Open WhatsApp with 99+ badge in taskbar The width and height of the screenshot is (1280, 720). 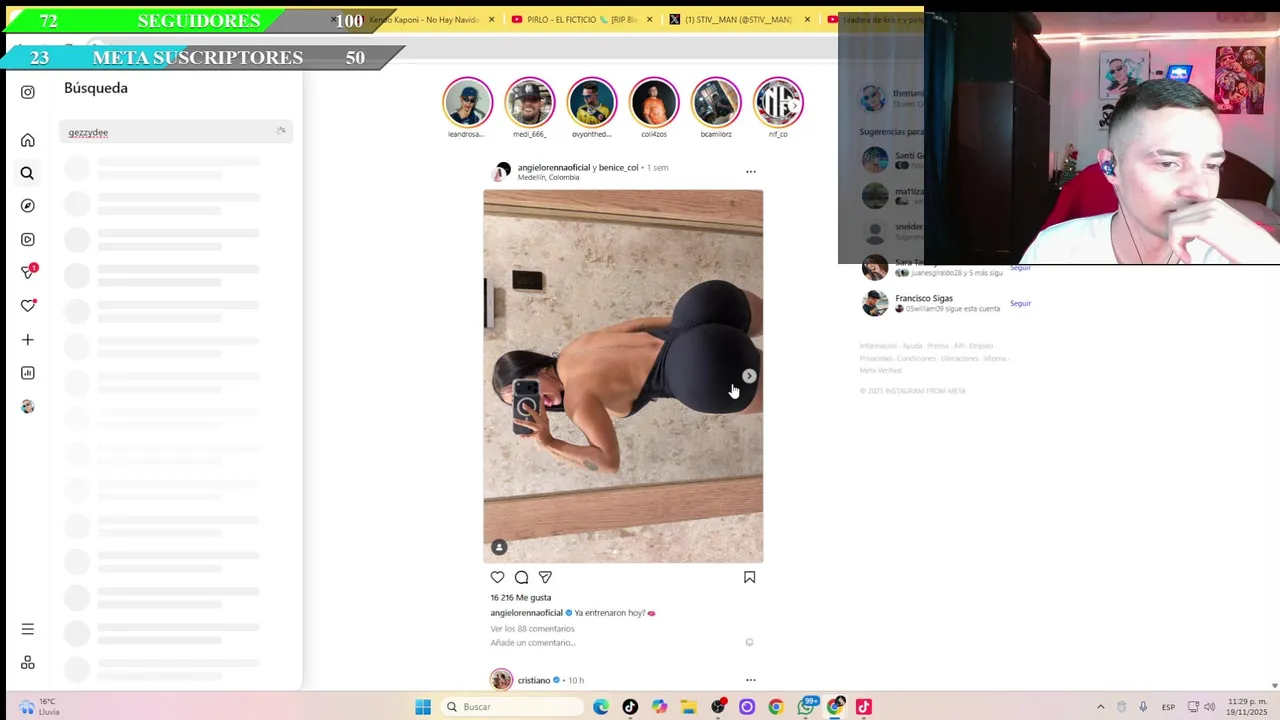click(806, 706)
